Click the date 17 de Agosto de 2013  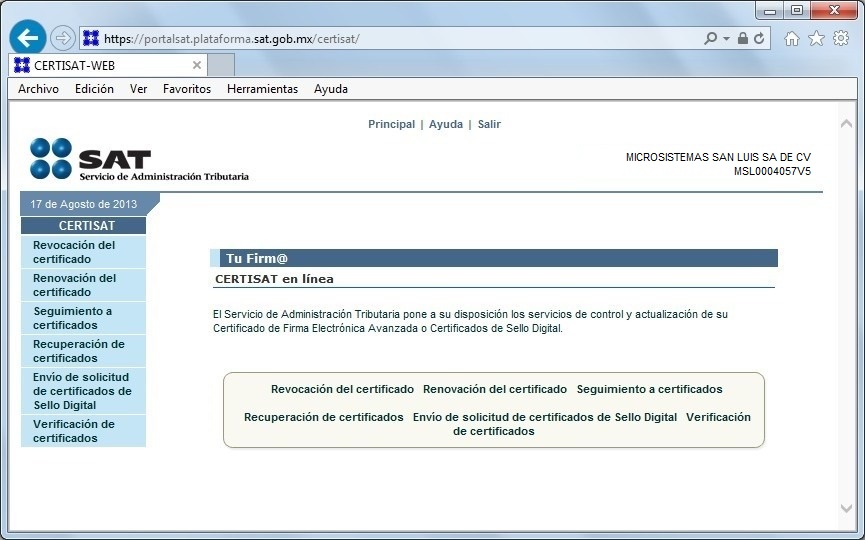click(83, 204)
